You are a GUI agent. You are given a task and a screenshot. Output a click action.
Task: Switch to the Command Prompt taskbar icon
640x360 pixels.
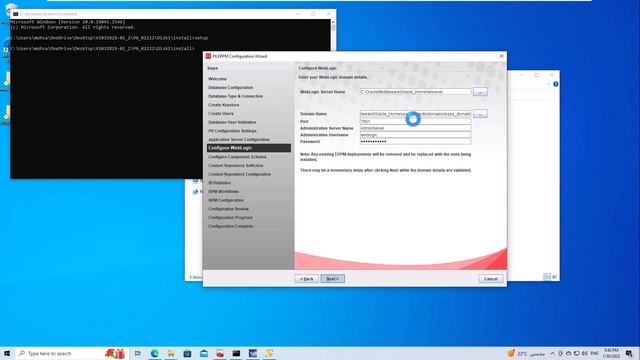(236, 353)
